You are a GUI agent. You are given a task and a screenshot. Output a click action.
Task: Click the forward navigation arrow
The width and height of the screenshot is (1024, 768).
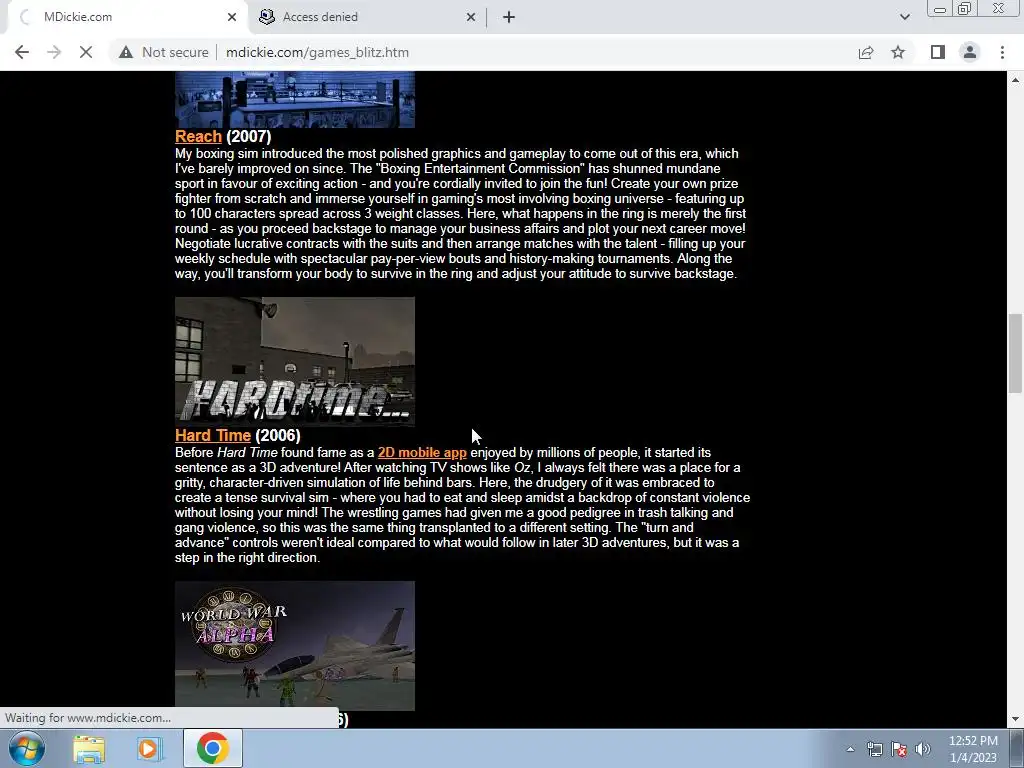[54, 52]
